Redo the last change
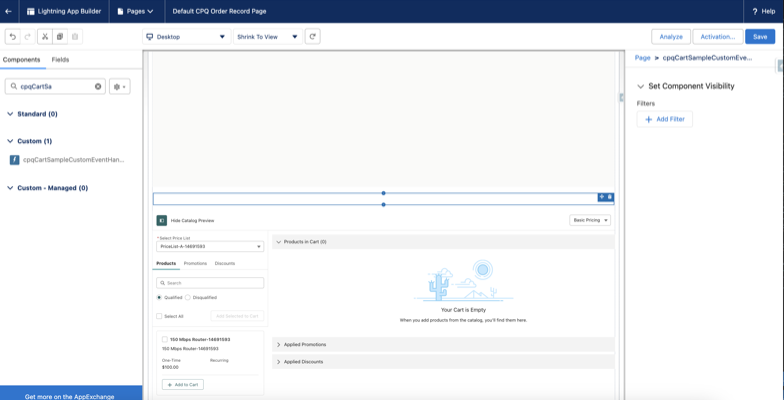Viewport: 784px width, 400px height. point(28,36)
